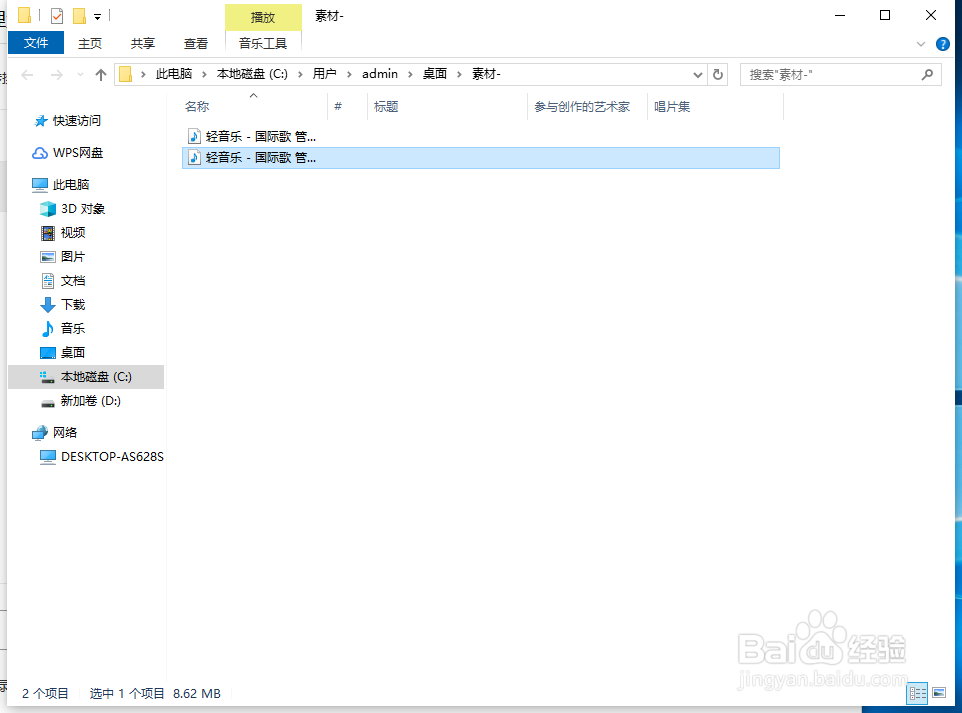Open 快速访问 in the navigation pane
The height and width of the screenshot is (713, 962).
pos(77,121)
